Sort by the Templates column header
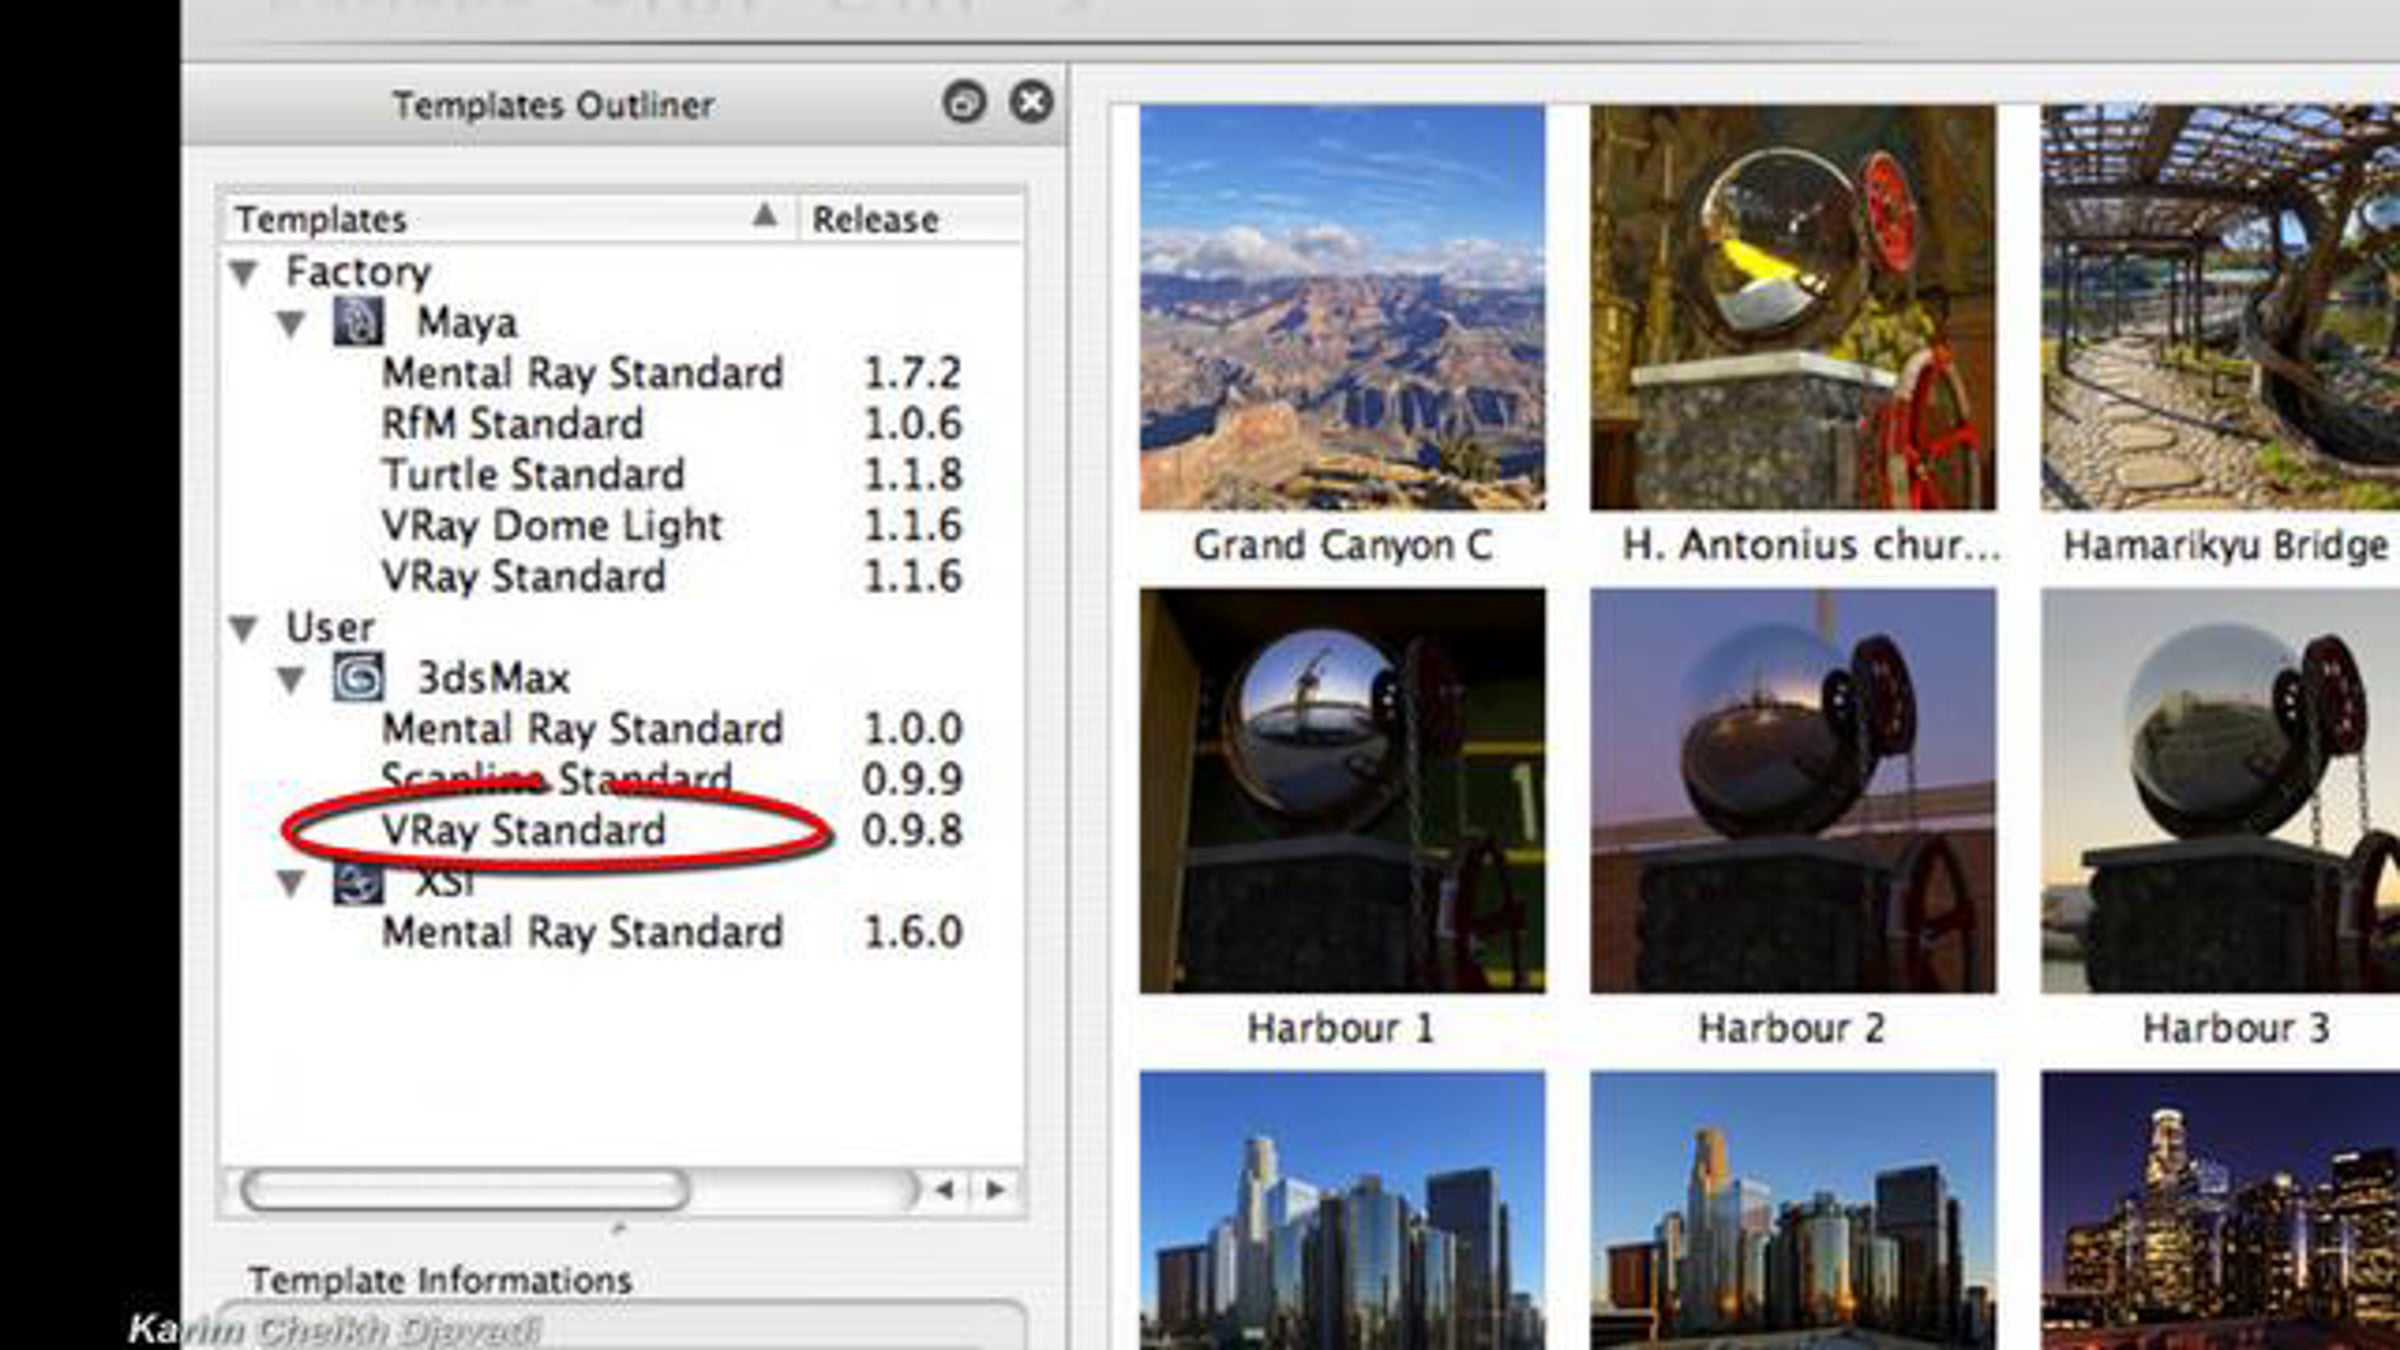Viewport: 2400px width, 1350px height. [x=510, y=219]
